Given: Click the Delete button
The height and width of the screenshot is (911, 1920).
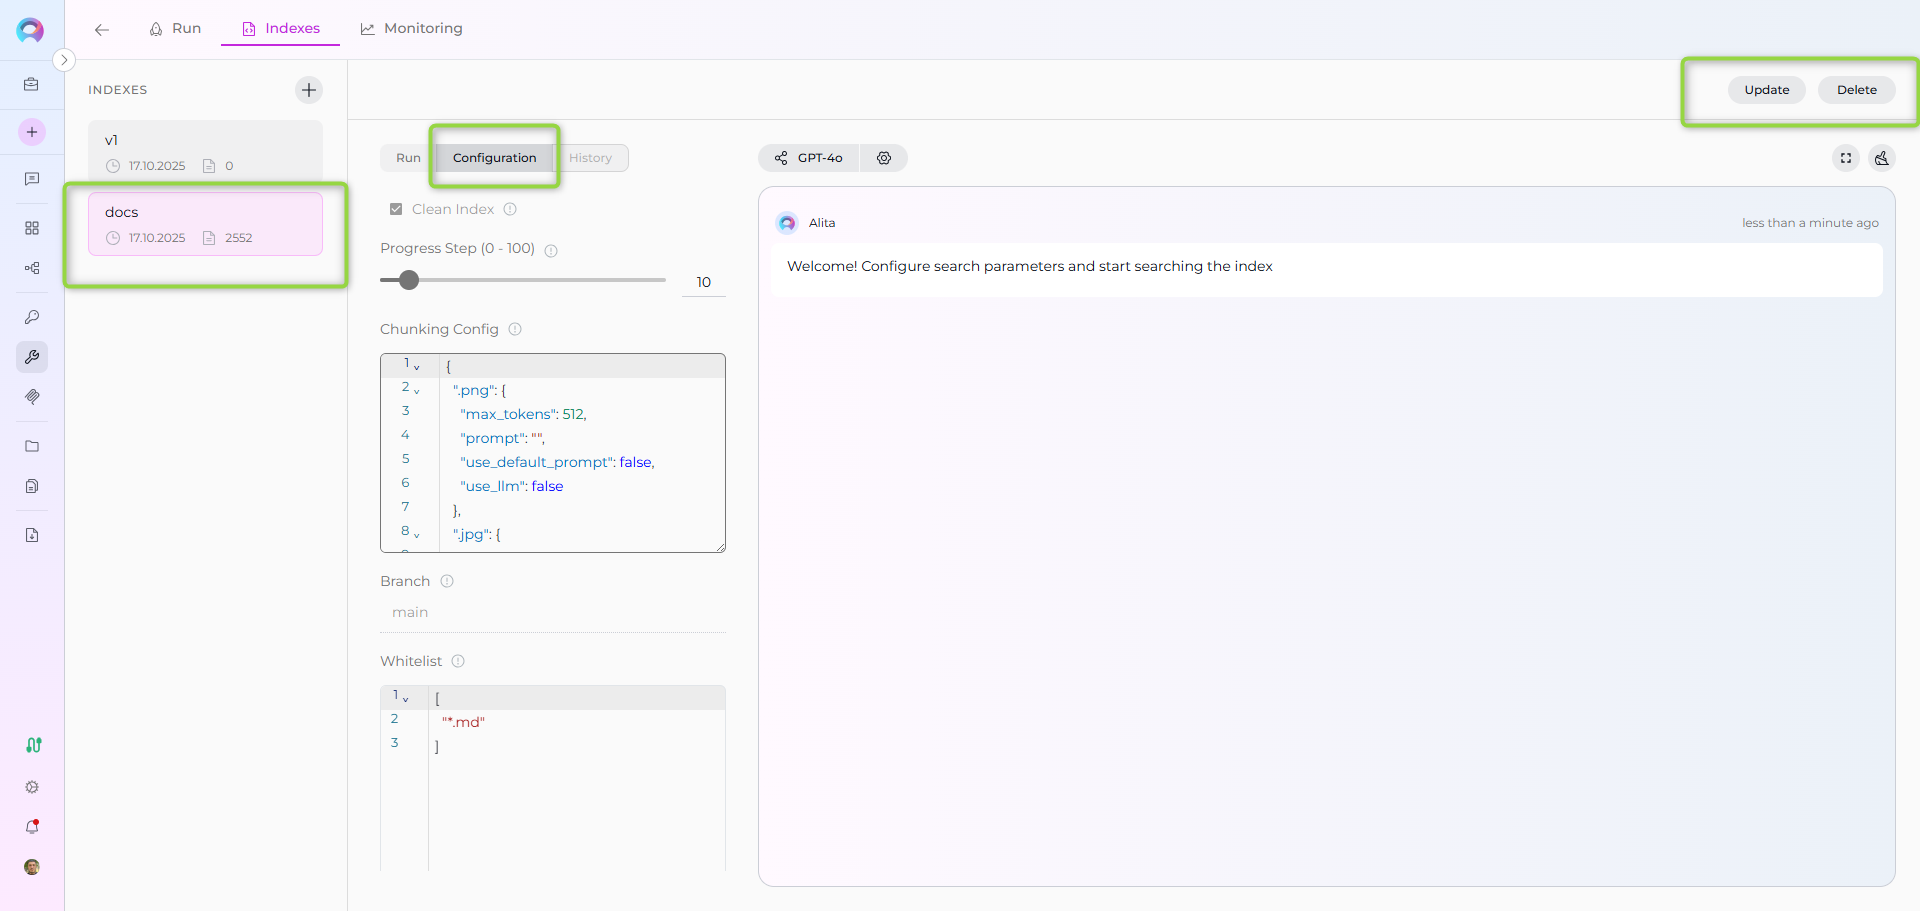Looking at the screenshot, I should point(1856,90).
